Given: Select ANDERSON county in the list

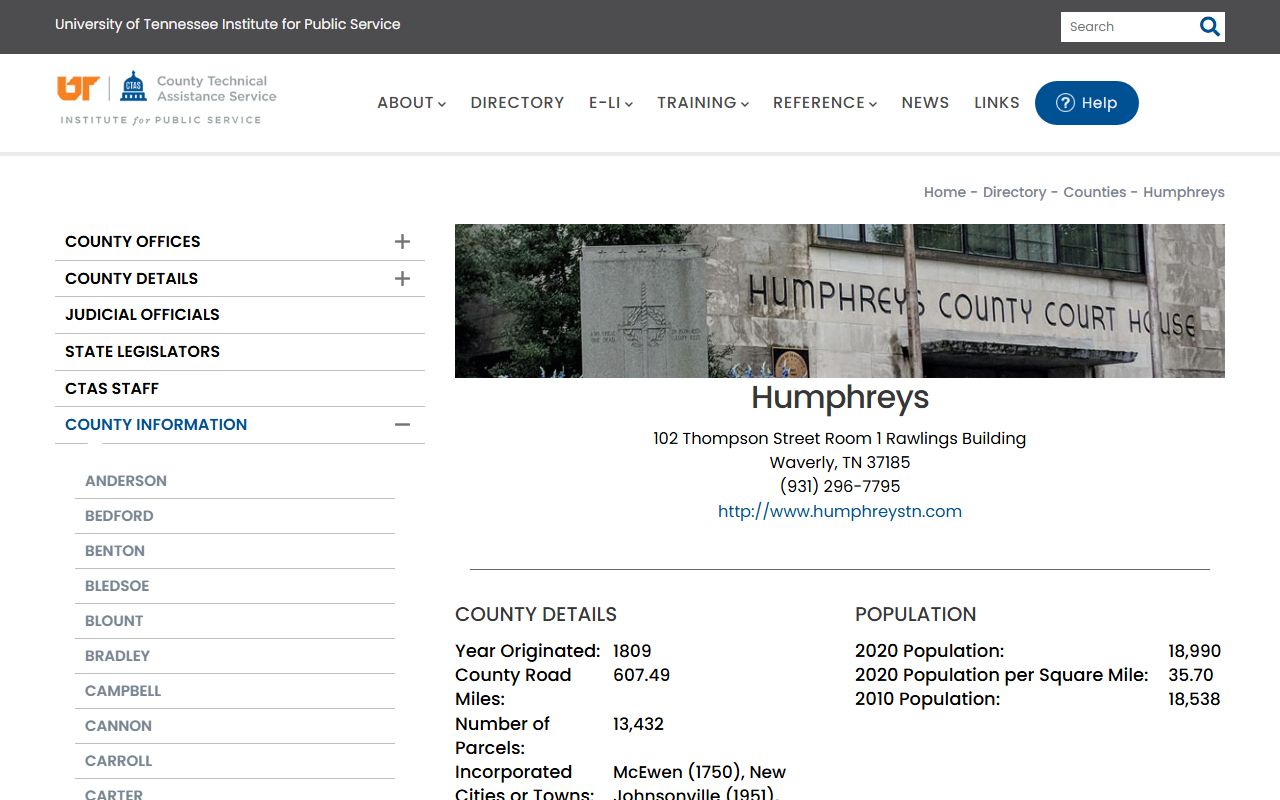Looking at the screenshot, I should (x=126, y=481).
